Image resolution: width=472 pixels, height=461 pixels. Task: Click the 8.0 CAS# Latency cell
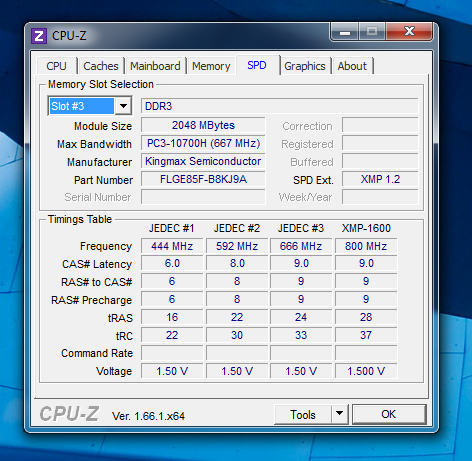click(x=237, y=263)
